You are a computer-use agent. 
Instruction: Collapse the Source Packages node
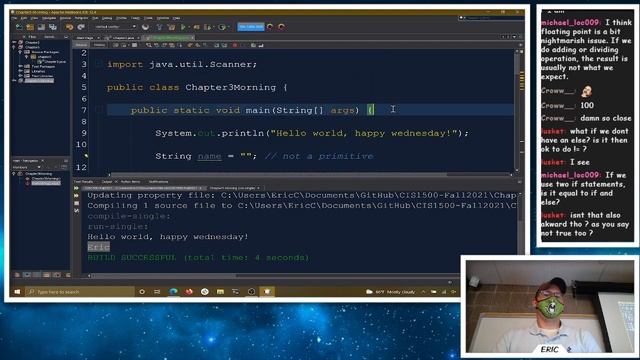20,52
